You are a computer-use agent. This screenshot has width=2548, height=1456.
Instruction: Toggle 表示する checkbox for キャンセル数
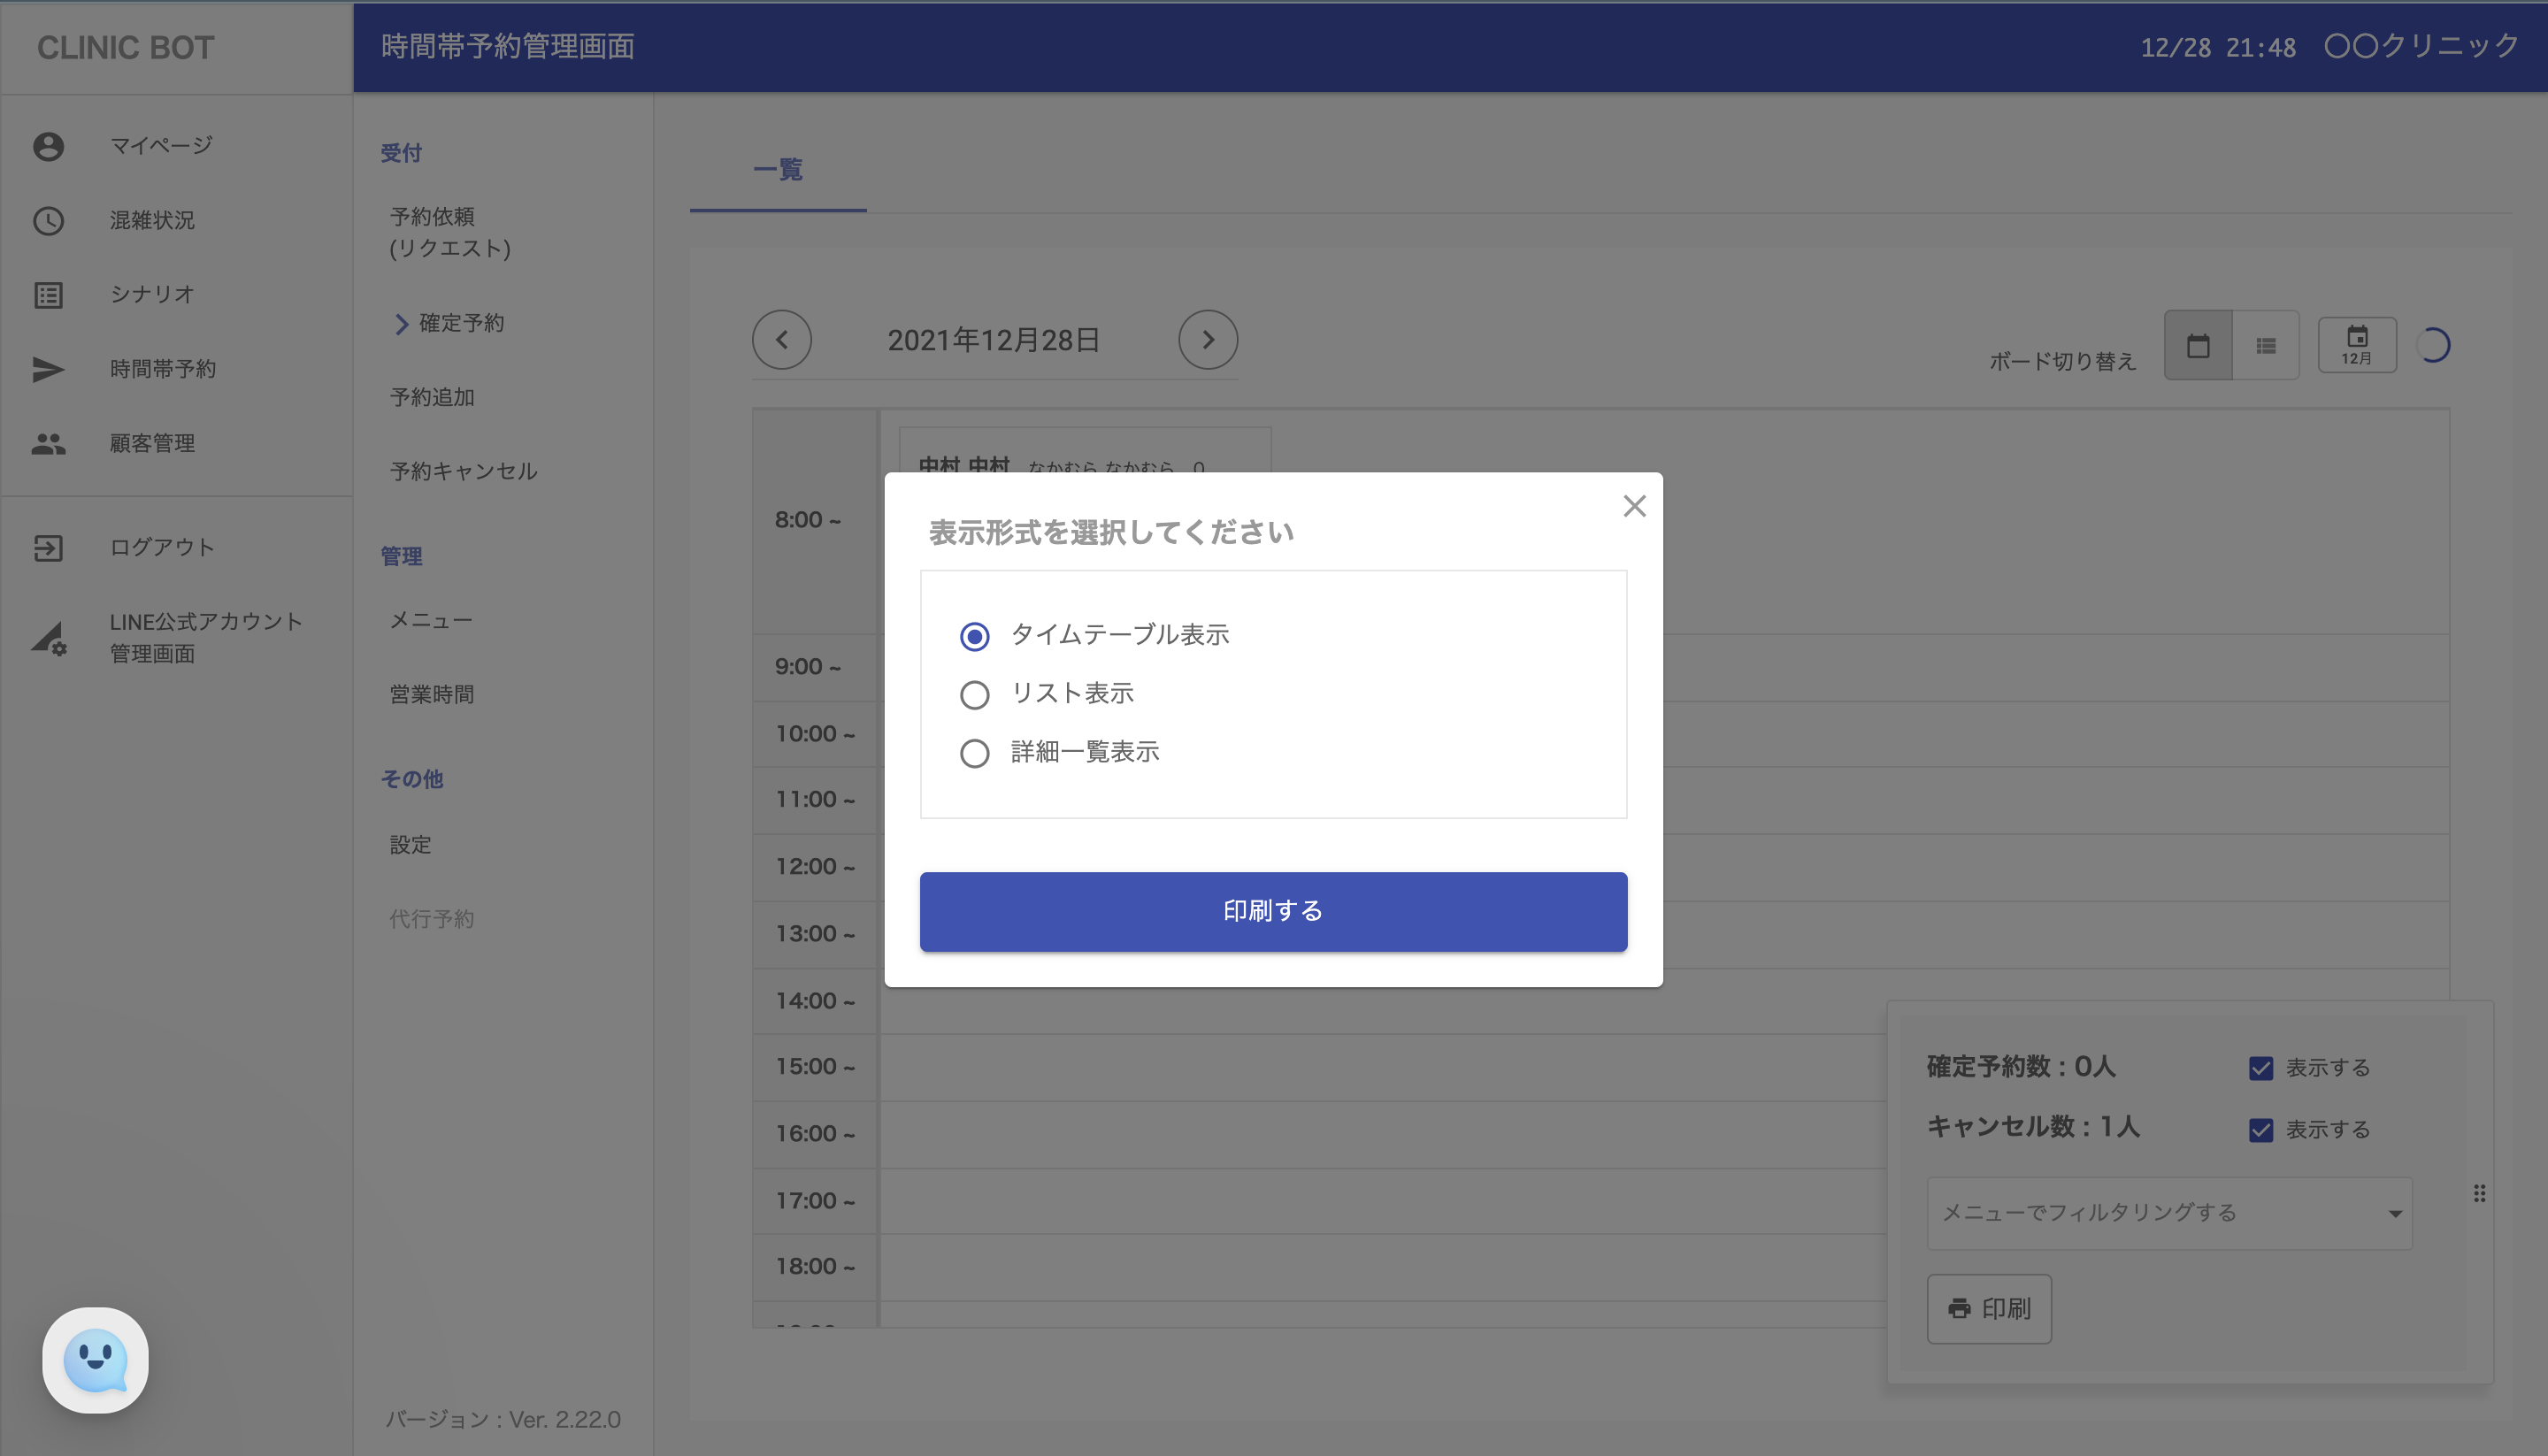(2260, 1130)
